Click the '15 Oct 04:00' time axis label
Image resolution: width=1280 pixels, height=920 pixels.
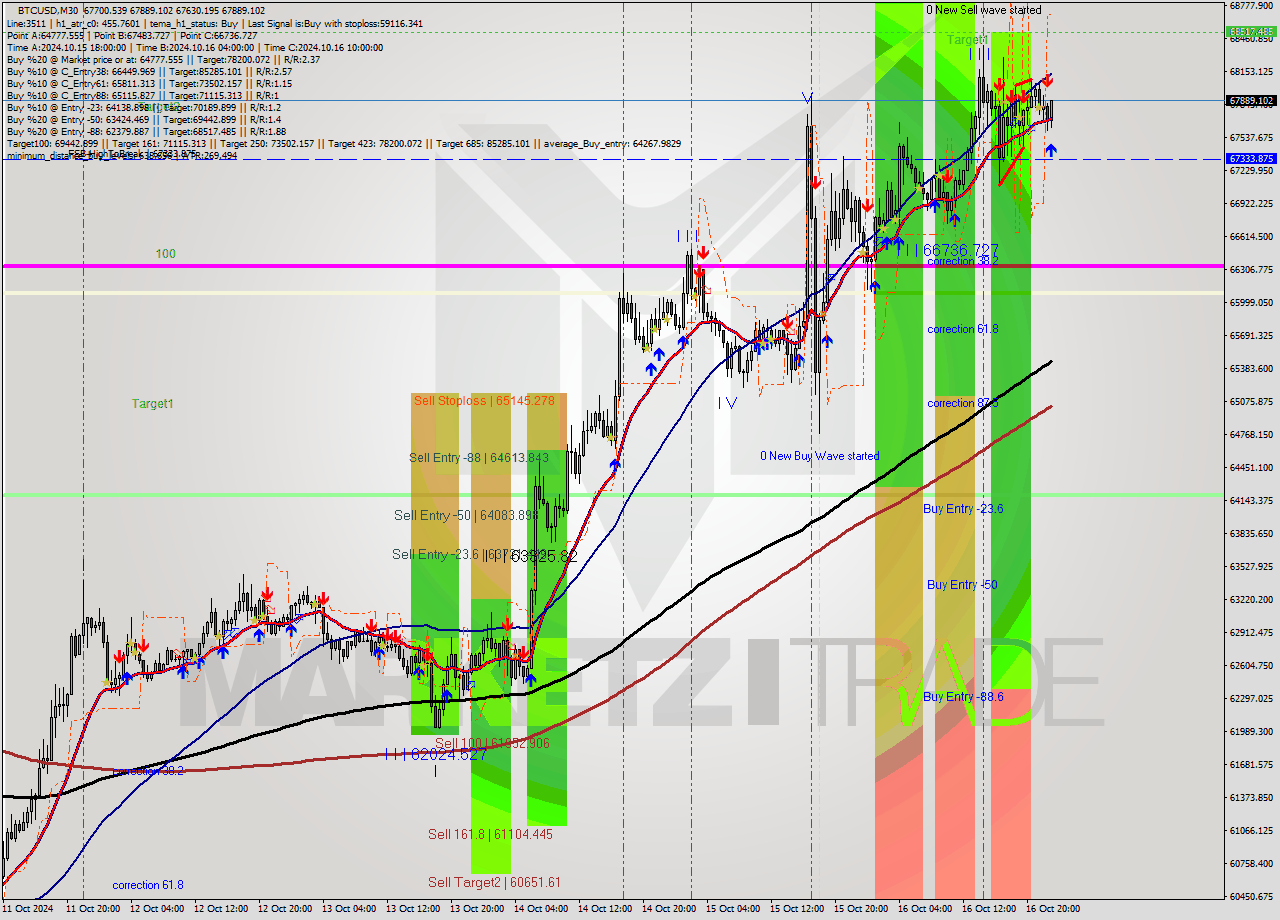pos(733,909)
